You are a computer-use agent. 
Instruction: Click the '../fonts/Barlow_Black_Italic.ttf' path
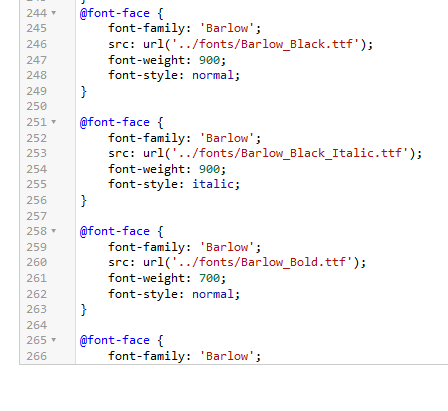[x=290, y=153]
